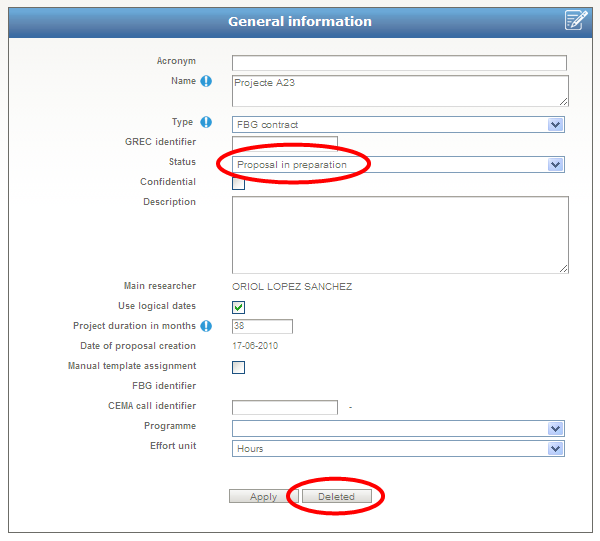Focus the Name field containing Projecte A23
Image resolution: width=600 pixels, height=541 pixels.
point(399,90)
